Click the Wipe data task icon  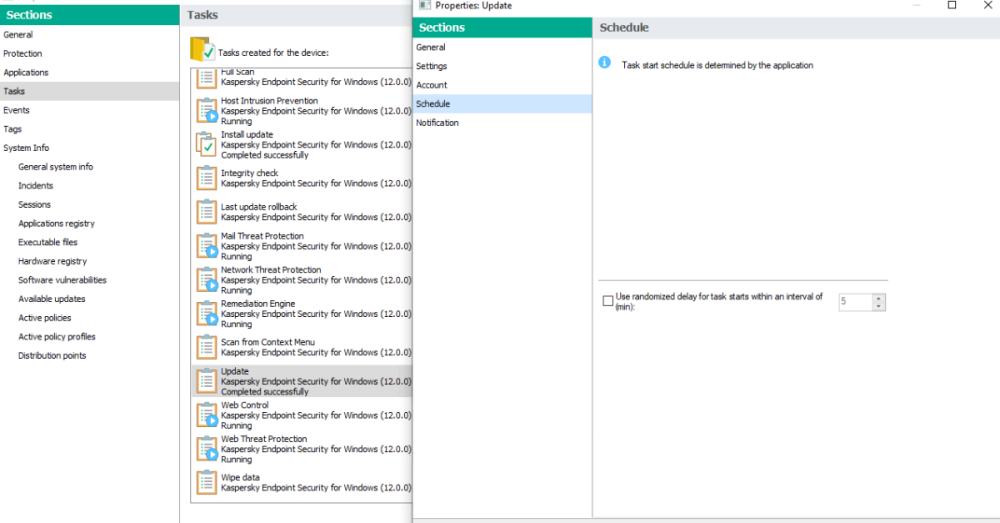click(206, 482)
